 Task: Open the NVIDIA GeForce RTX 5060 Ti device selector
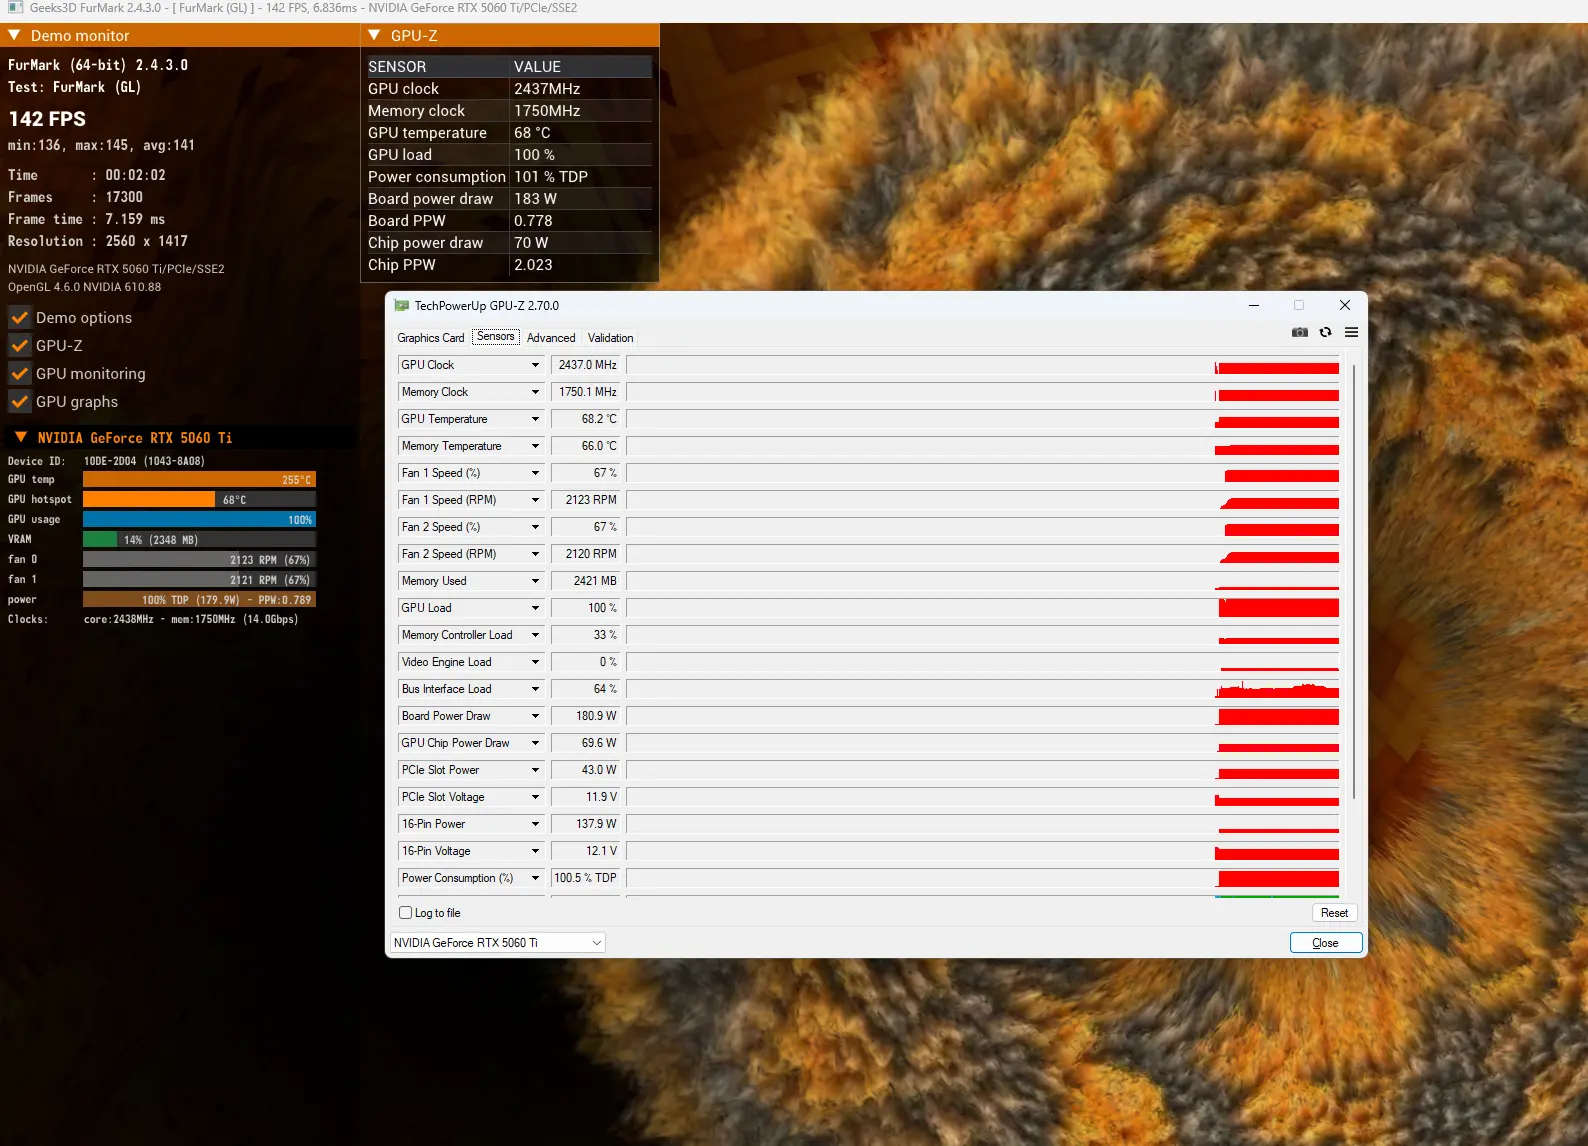pos(498,943)
